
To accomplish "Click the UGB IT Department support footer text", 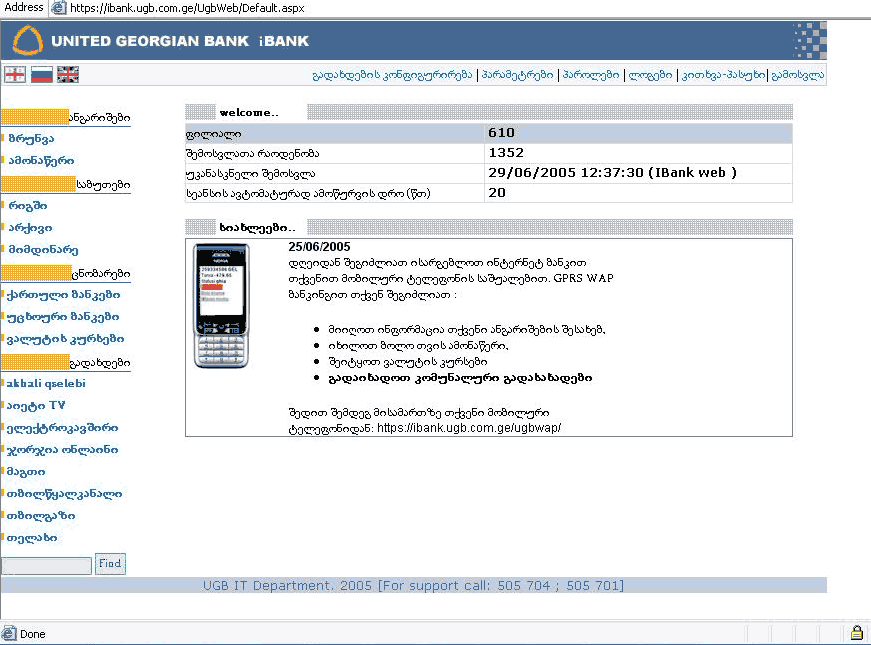I will 413,586.
